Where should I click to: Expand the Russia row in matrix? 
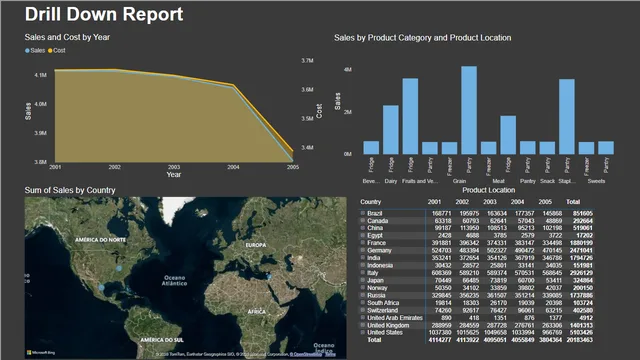[362, 295]
